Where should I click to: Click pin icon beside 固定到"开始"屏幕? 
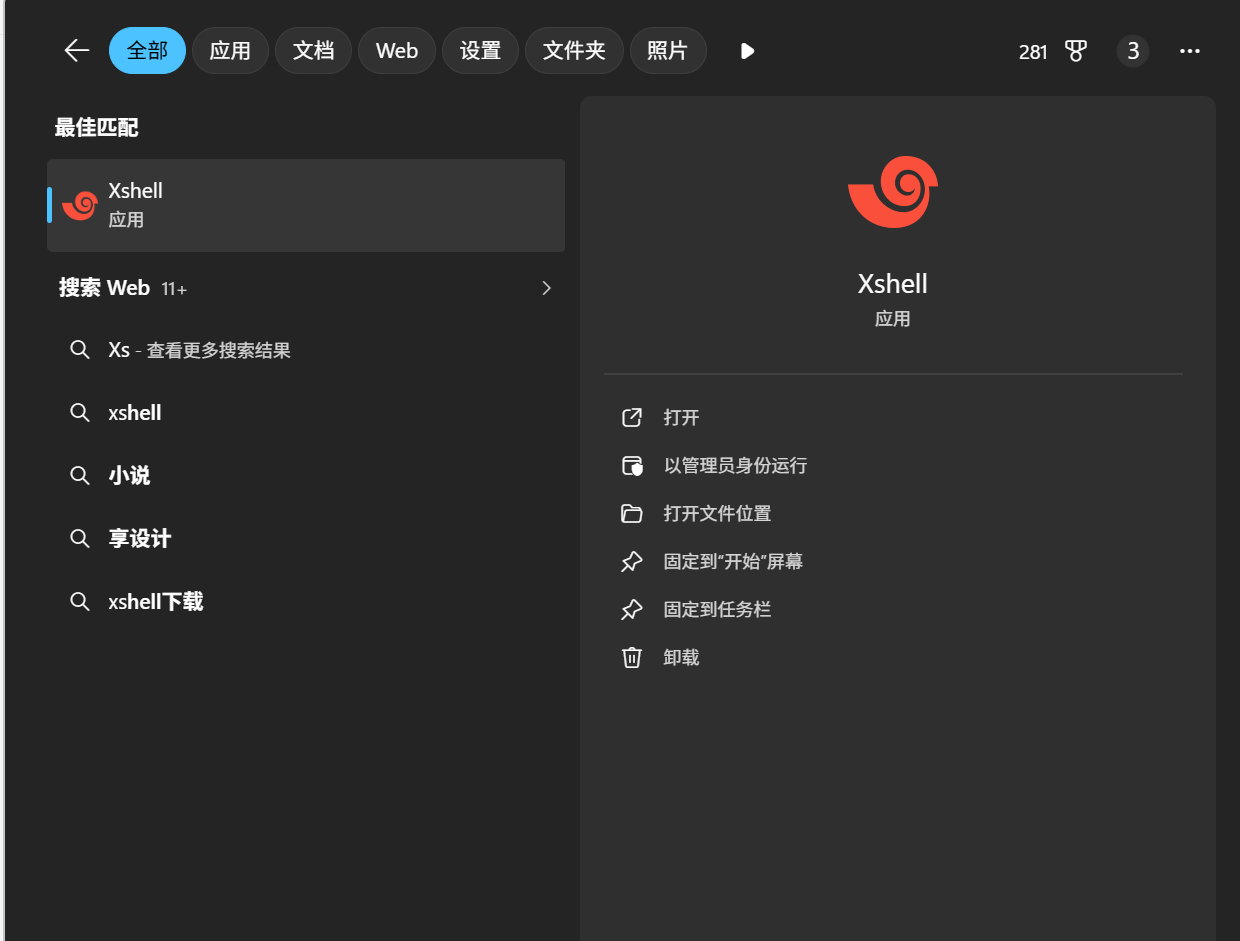pos(632,562)
